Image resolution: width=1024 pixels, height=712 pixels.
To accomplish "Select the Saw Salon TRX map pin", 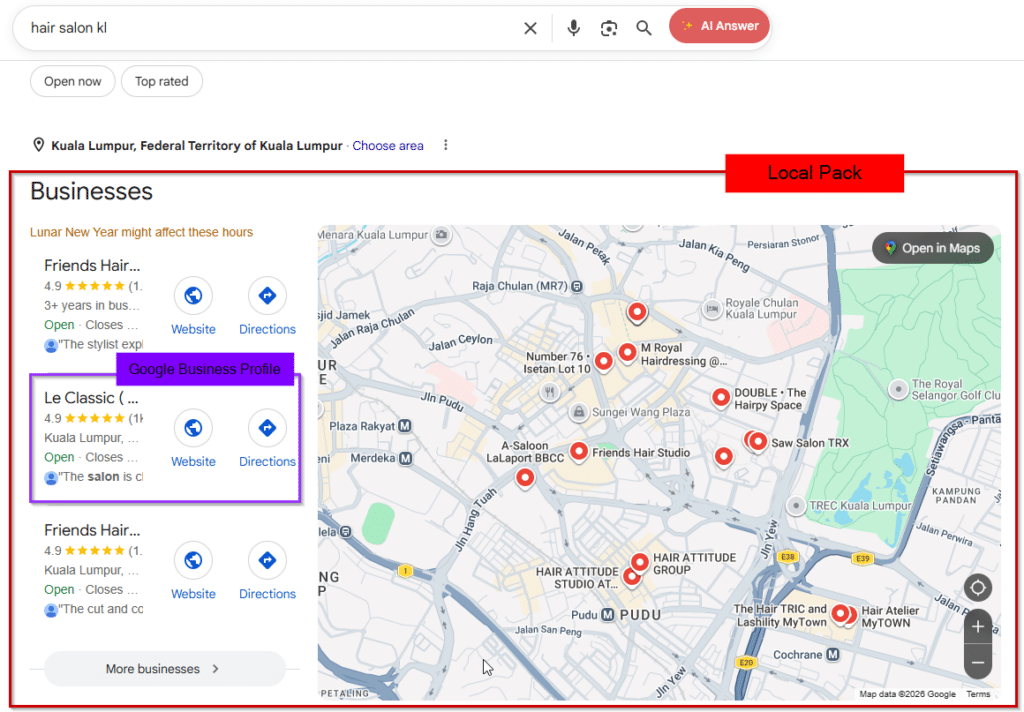I will pos(757,440).
